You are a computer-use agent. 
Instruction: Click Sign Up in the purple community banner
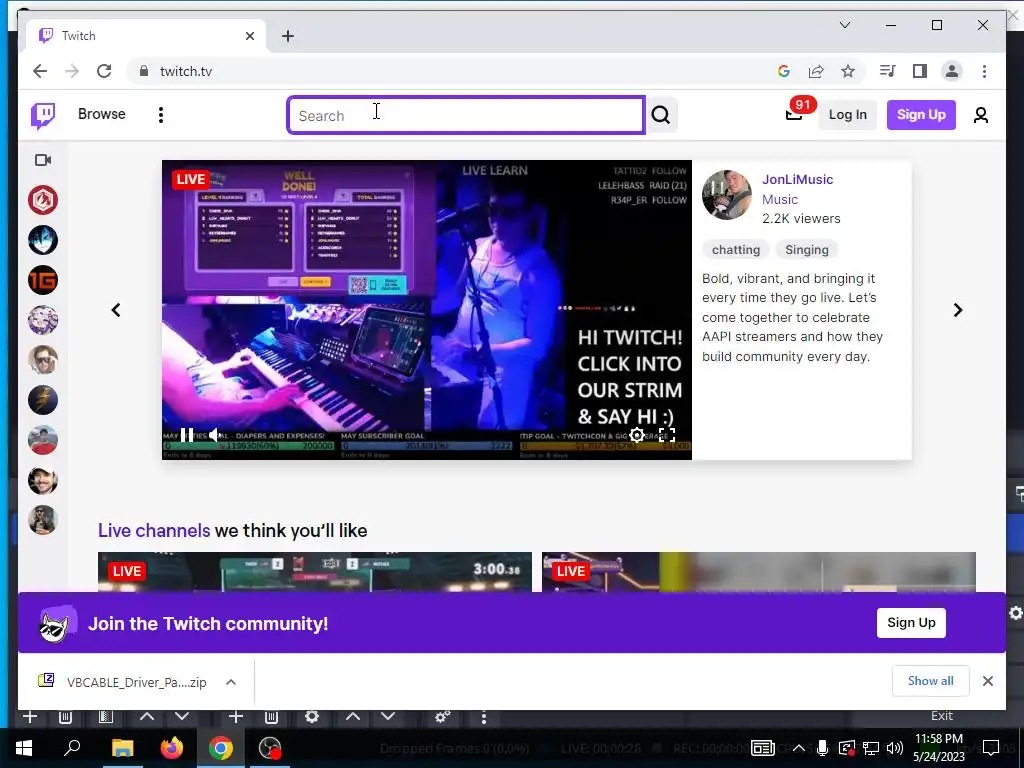[911, 623]
